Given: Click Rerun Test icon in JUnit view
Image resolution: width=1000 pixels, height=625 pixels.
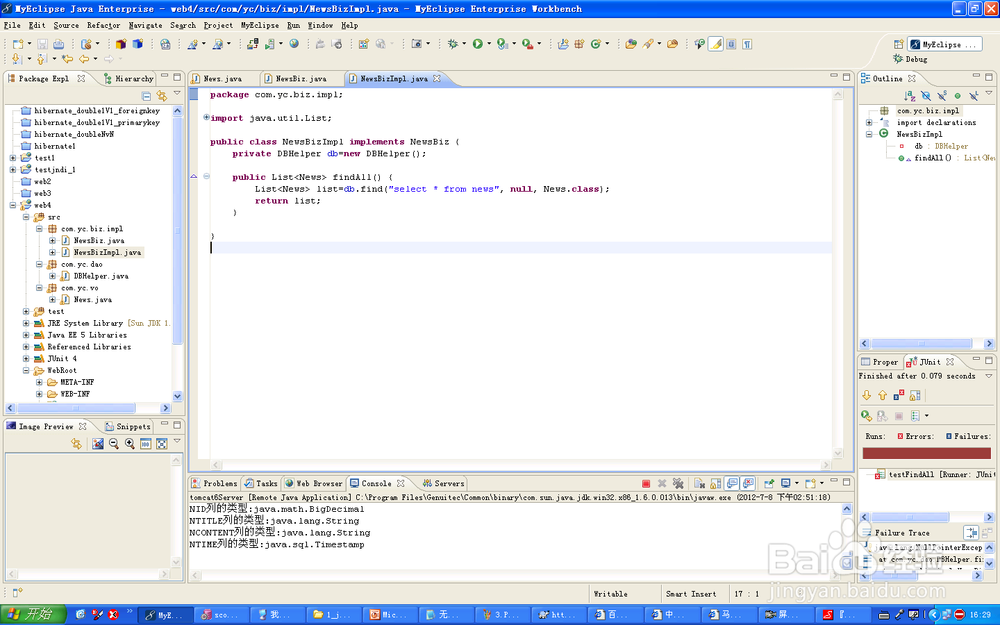Looking at the screenshot, I should pyautogui.click(x=866, y=416).
